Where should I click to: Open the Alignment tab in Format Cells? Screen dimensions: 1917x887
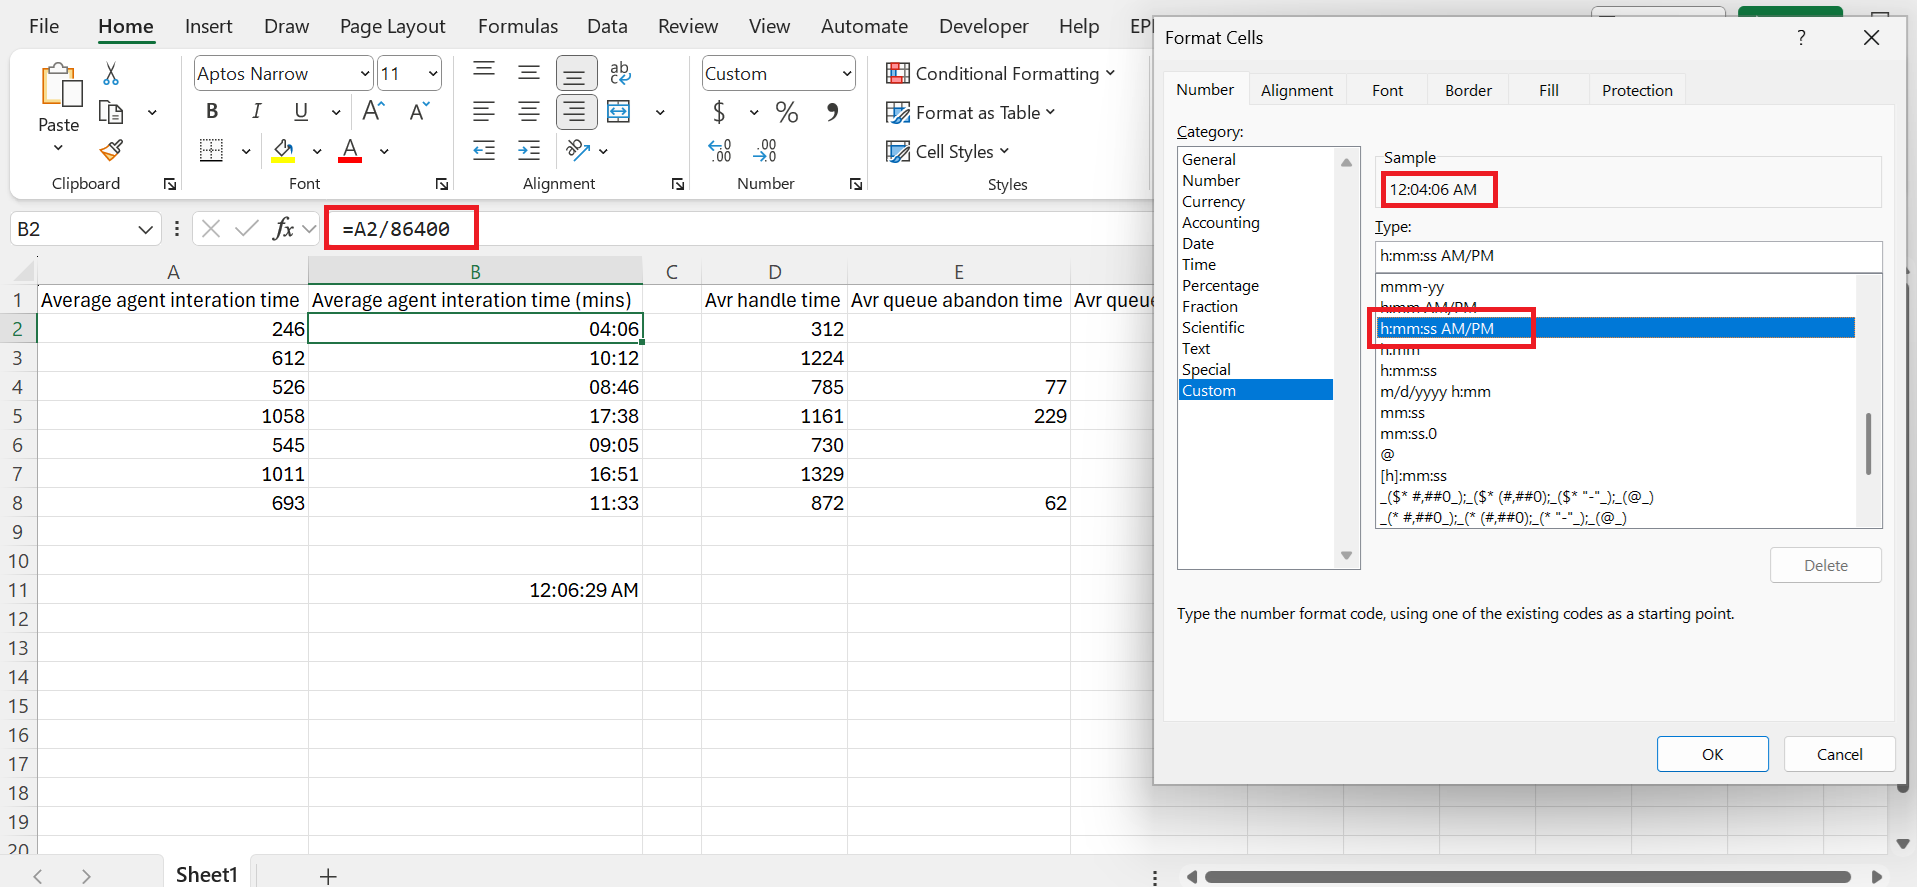(1297, 90)
